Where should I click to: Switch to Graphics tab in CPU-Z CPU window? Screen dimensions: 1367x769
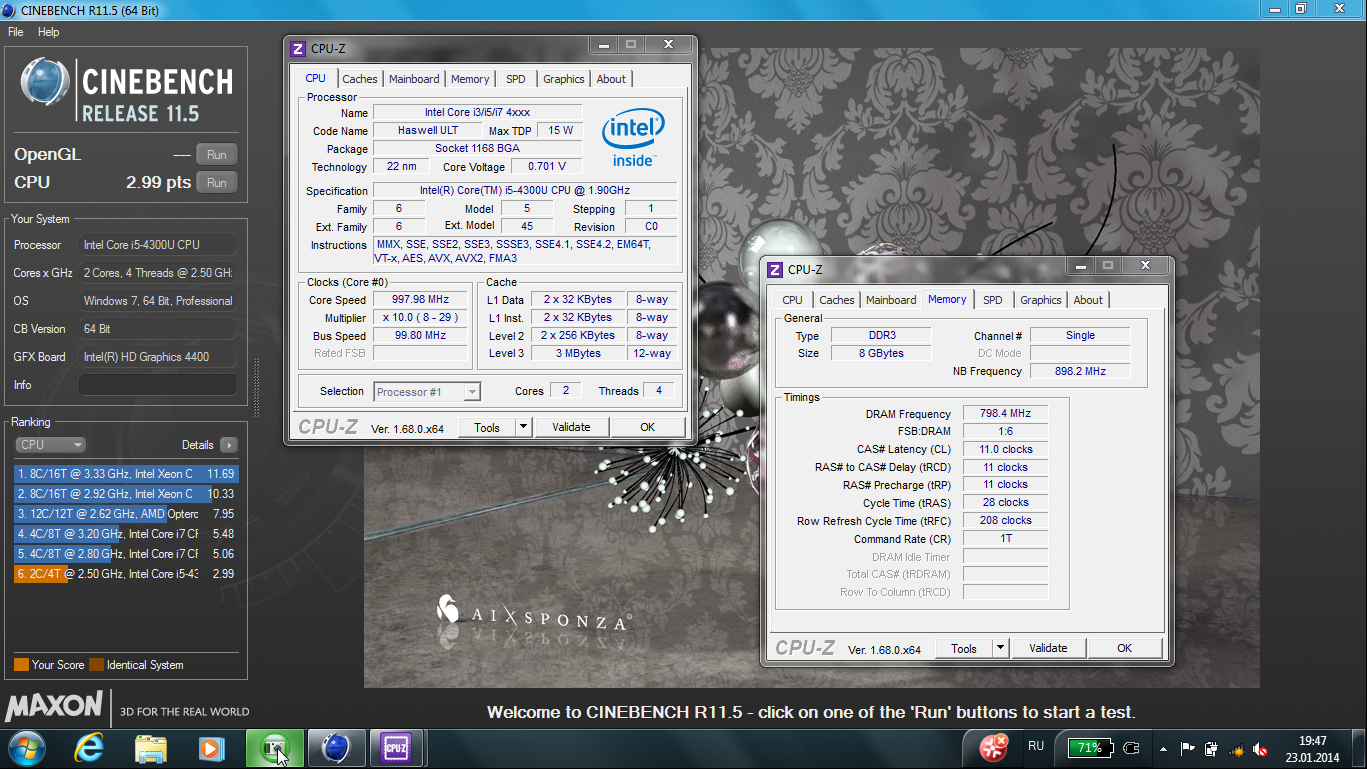564,79
